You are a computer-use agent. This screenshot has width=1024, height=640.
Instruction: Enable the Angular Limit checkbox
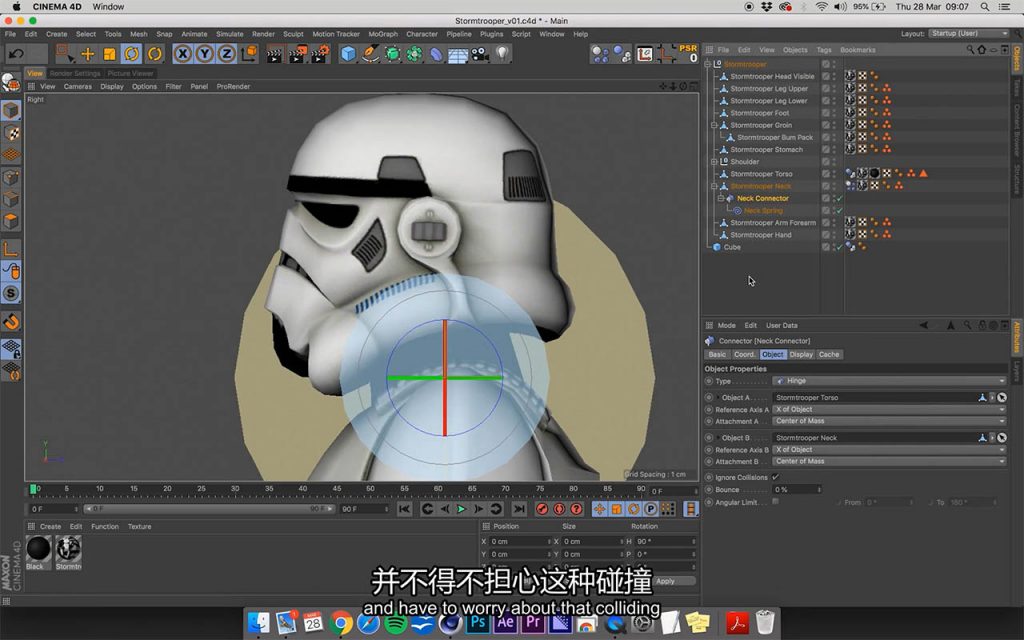[x=775, y=502]
